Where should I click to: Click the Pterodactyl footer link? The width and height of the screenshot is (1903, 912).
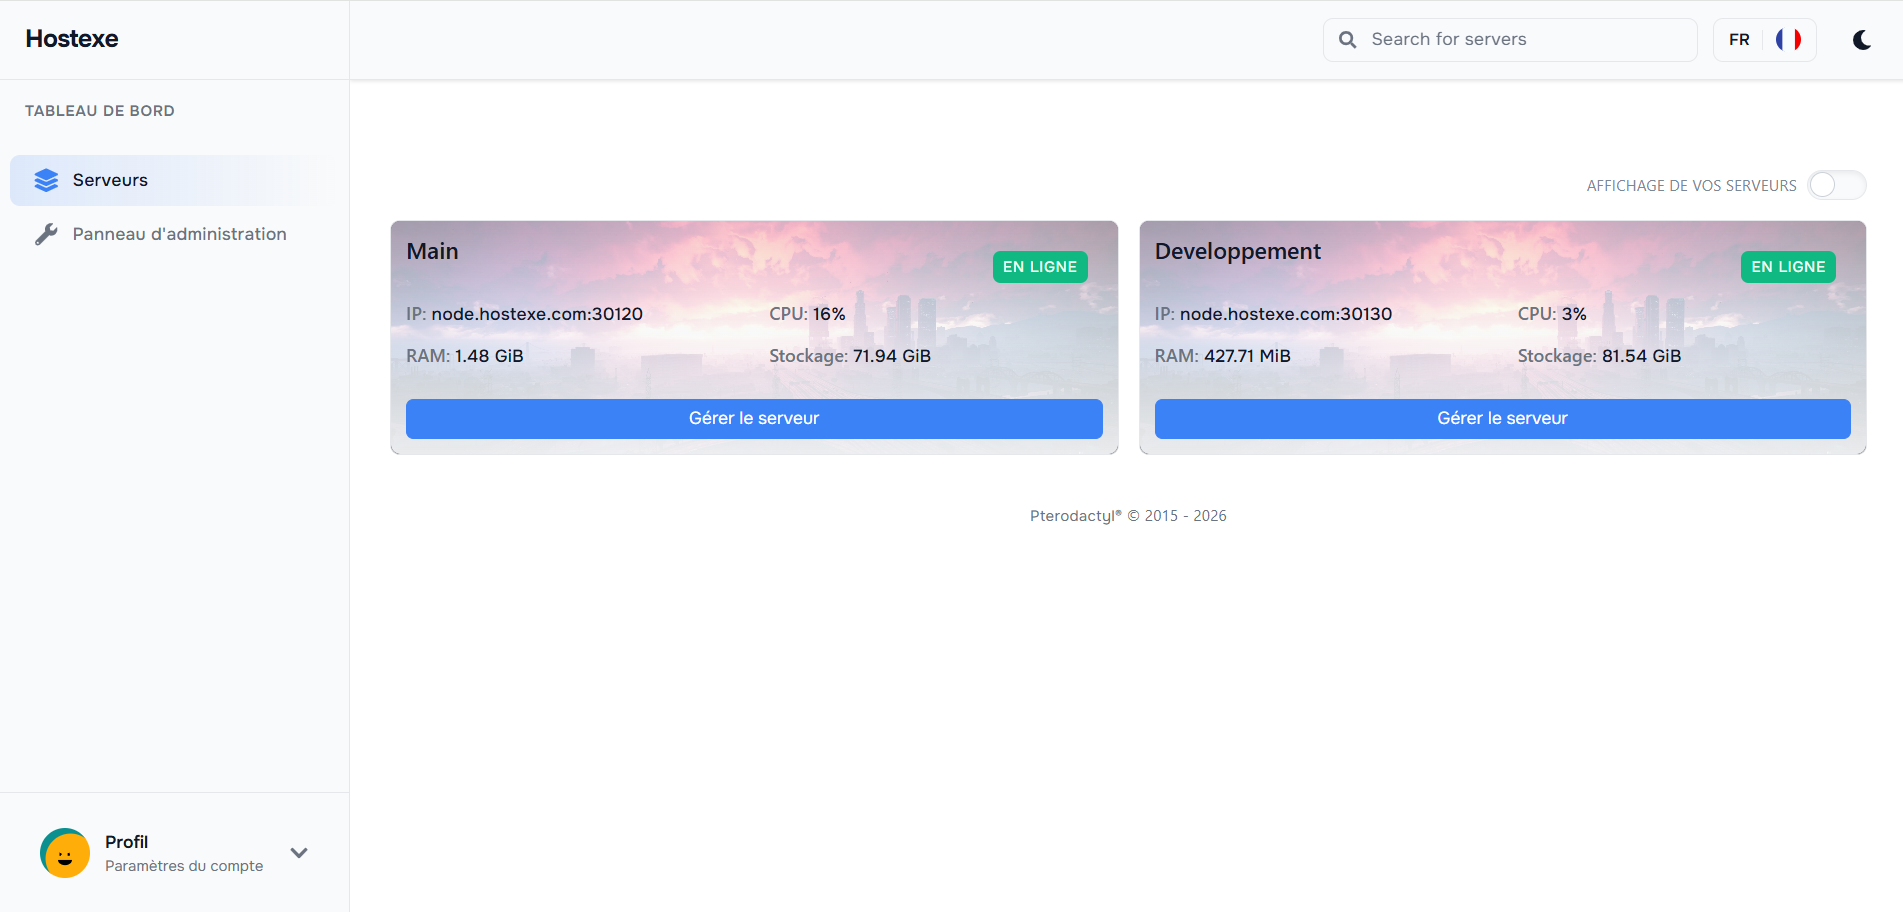click(x=1075, y=516)
